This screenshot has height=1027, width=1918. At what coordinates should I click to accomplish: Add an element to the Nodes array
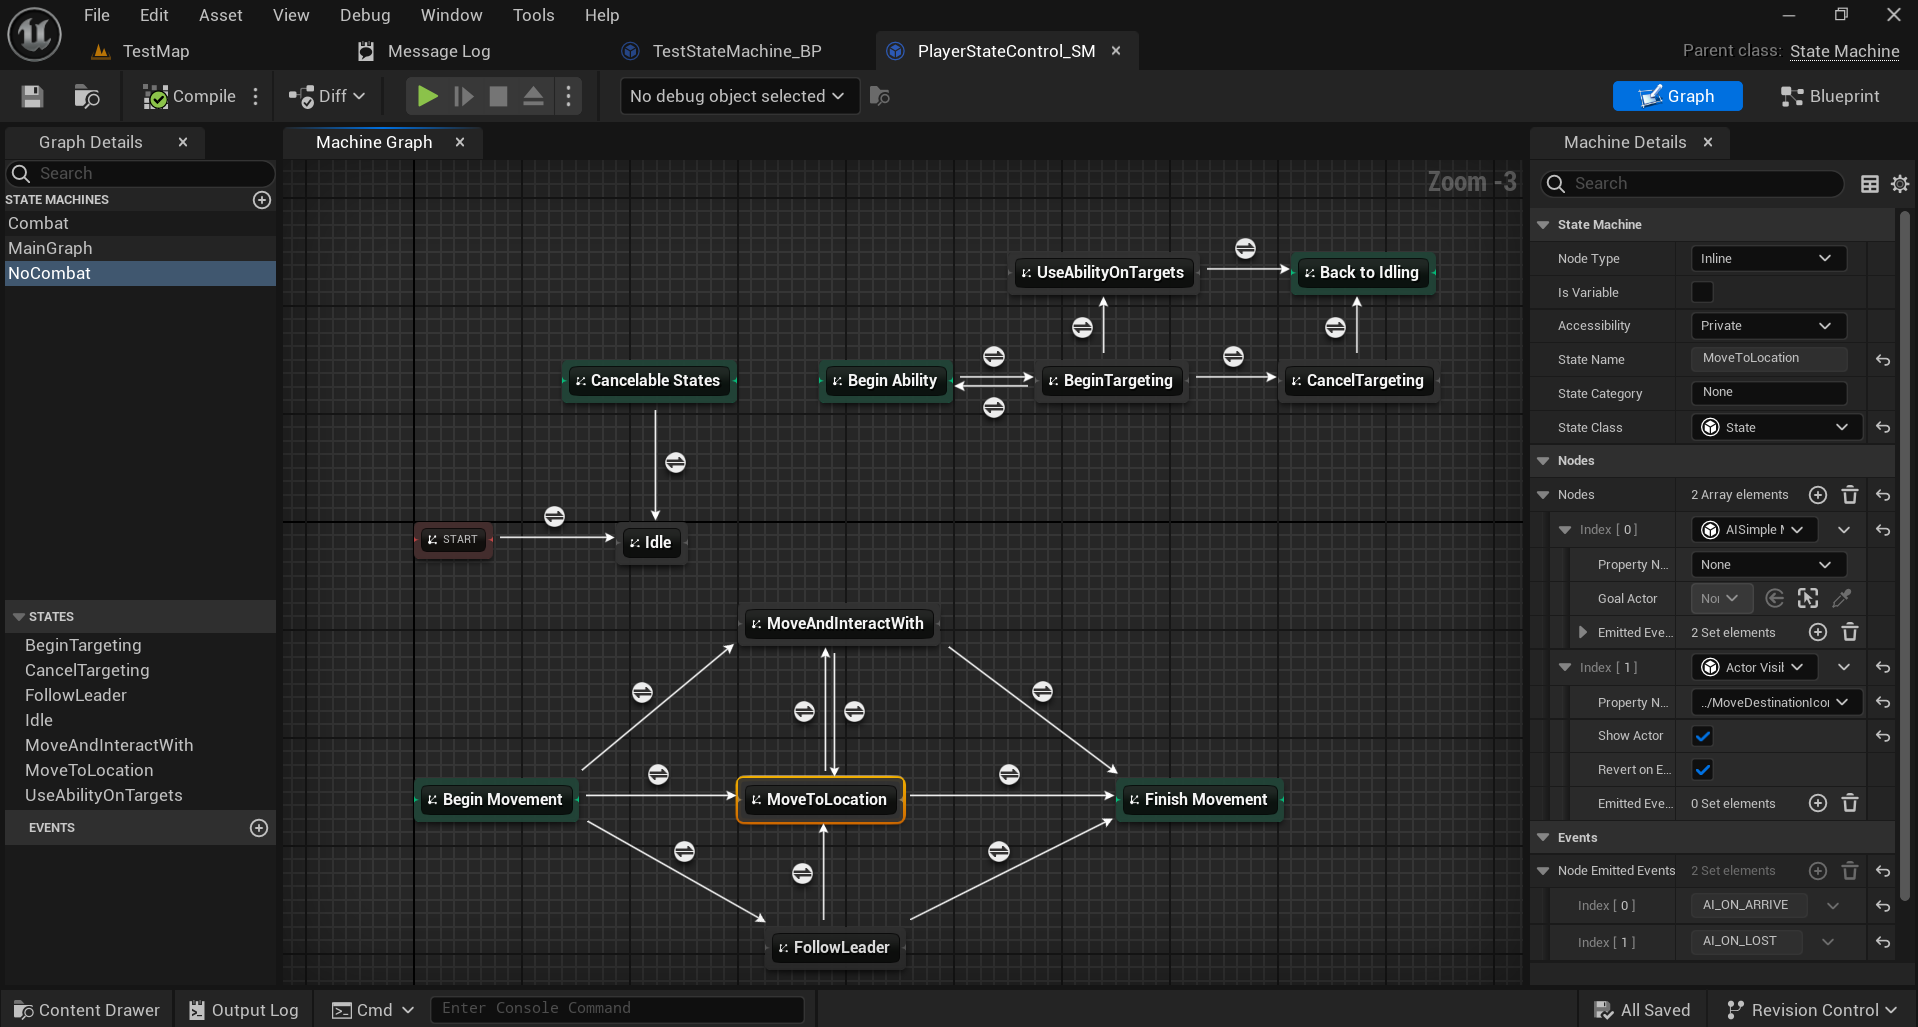(x=1818, y=495)
